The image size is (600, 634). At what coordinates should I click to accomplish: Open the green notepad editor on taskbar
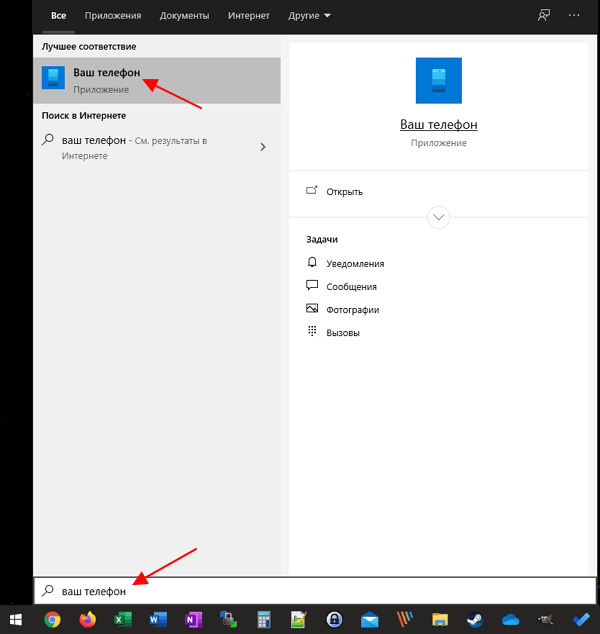(x=299, y=619)
